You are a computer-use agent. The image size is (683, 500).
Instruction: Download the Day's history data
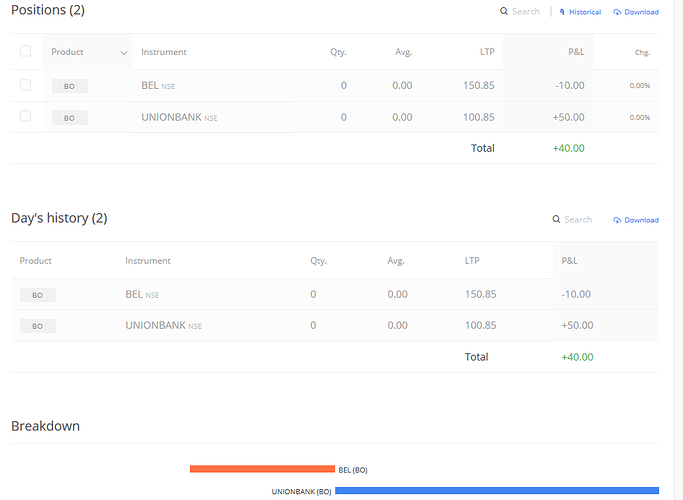[641, 220]
